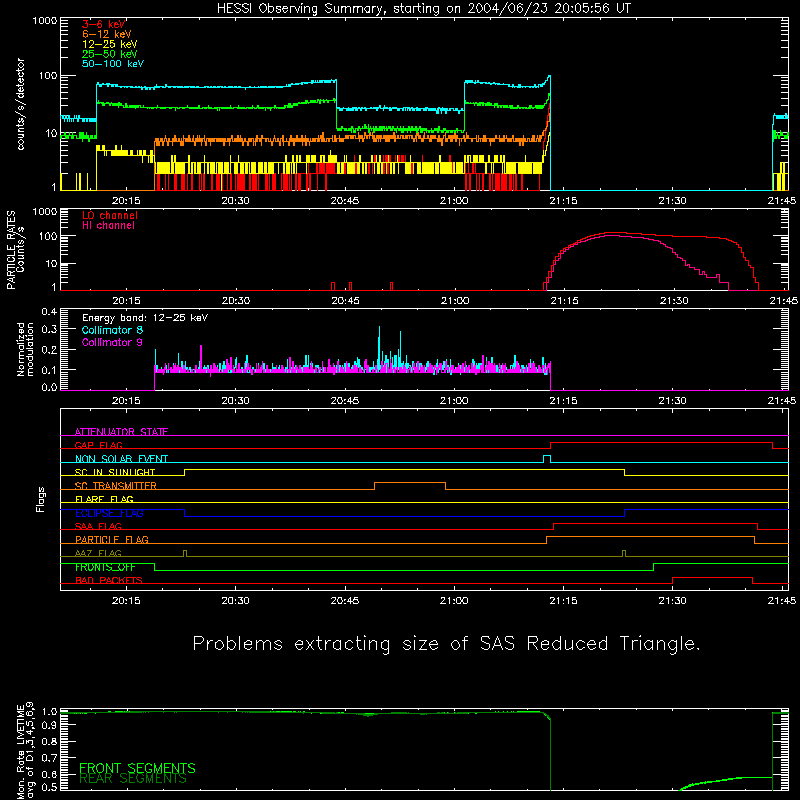800x800 pixels.
Task: Select the 50-100 keV legend entry
Action: point(113,64)
